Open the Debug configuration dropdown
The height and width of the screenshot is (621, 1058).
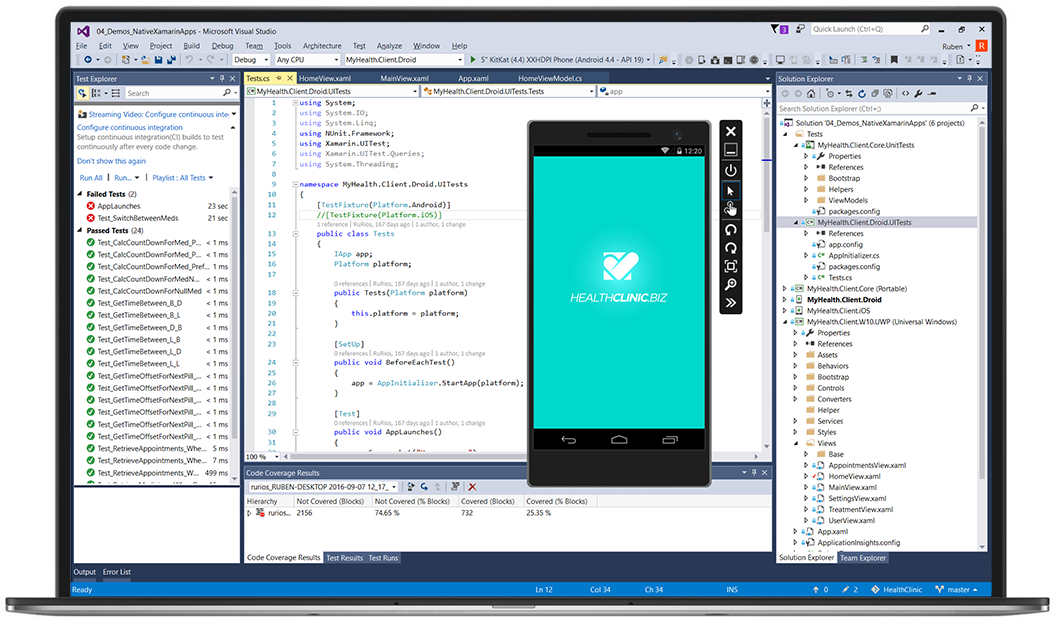tap(250, 59)
